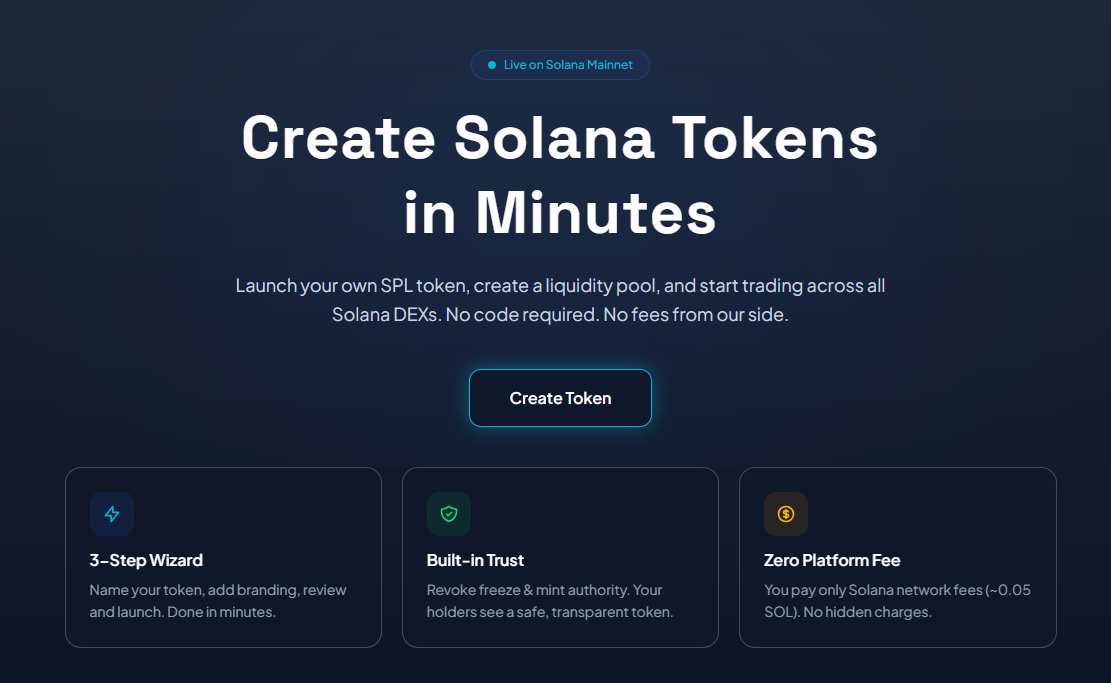Click the heading Create Solana Tokens in Minutes
Screen dimensions: 1111x683
(560, 177)
